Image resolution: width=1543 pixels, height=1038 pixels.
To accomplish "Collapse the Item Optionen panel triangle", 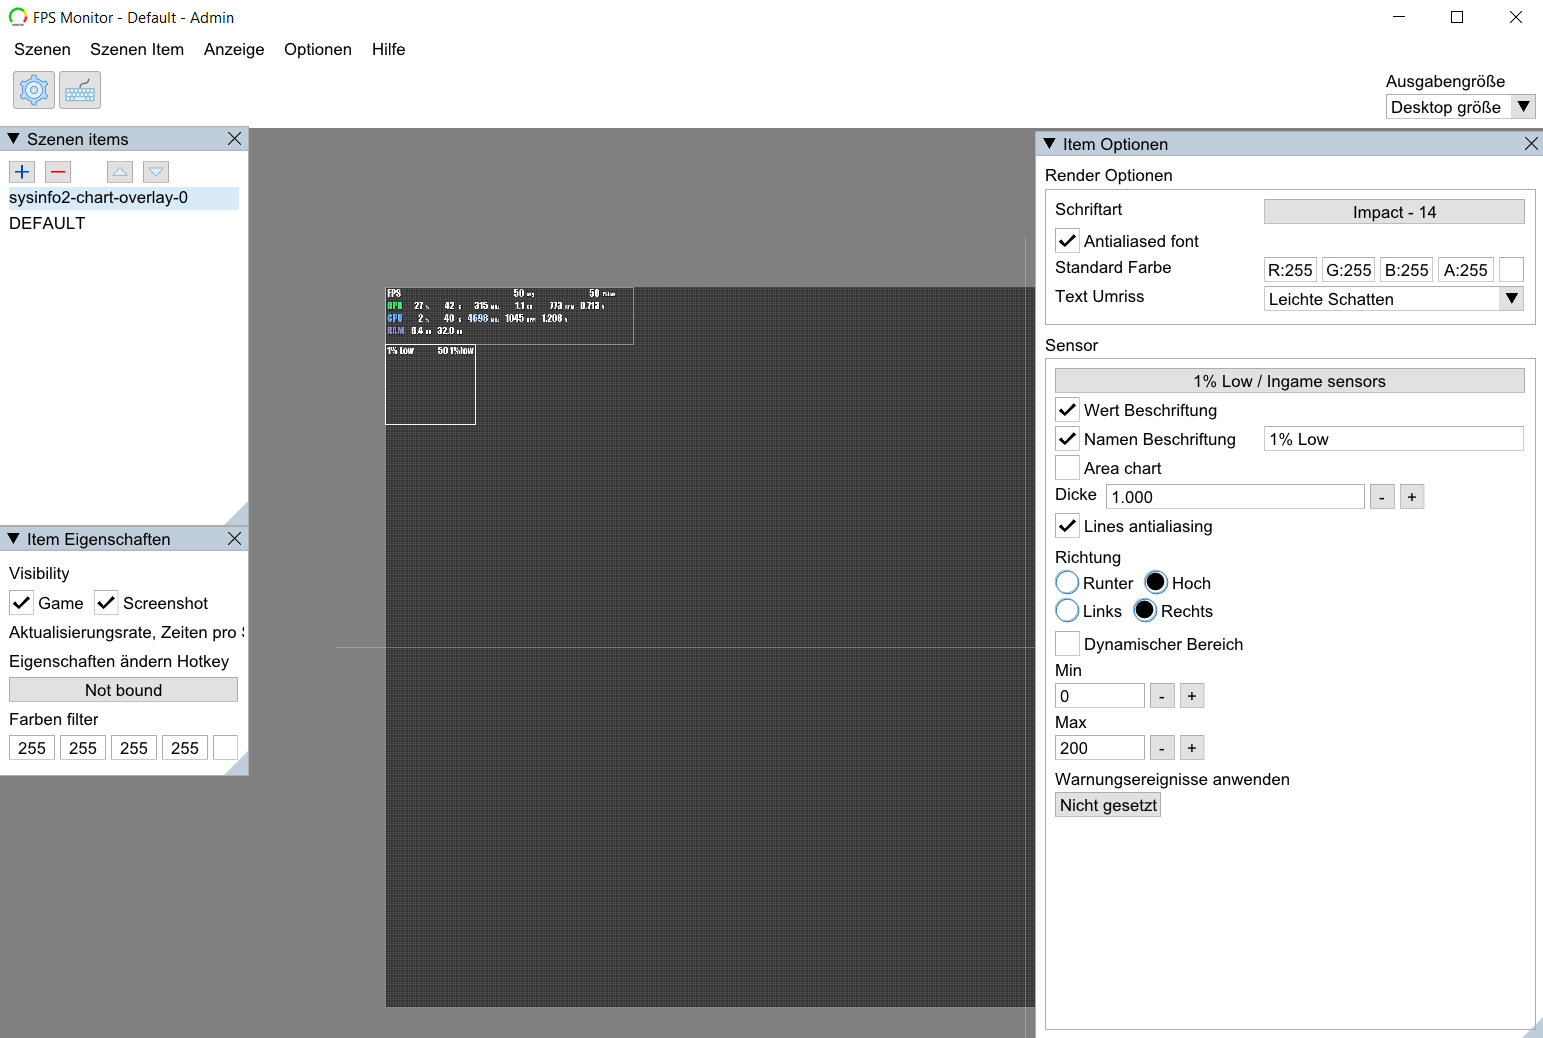I will (x=1049, y=144).
